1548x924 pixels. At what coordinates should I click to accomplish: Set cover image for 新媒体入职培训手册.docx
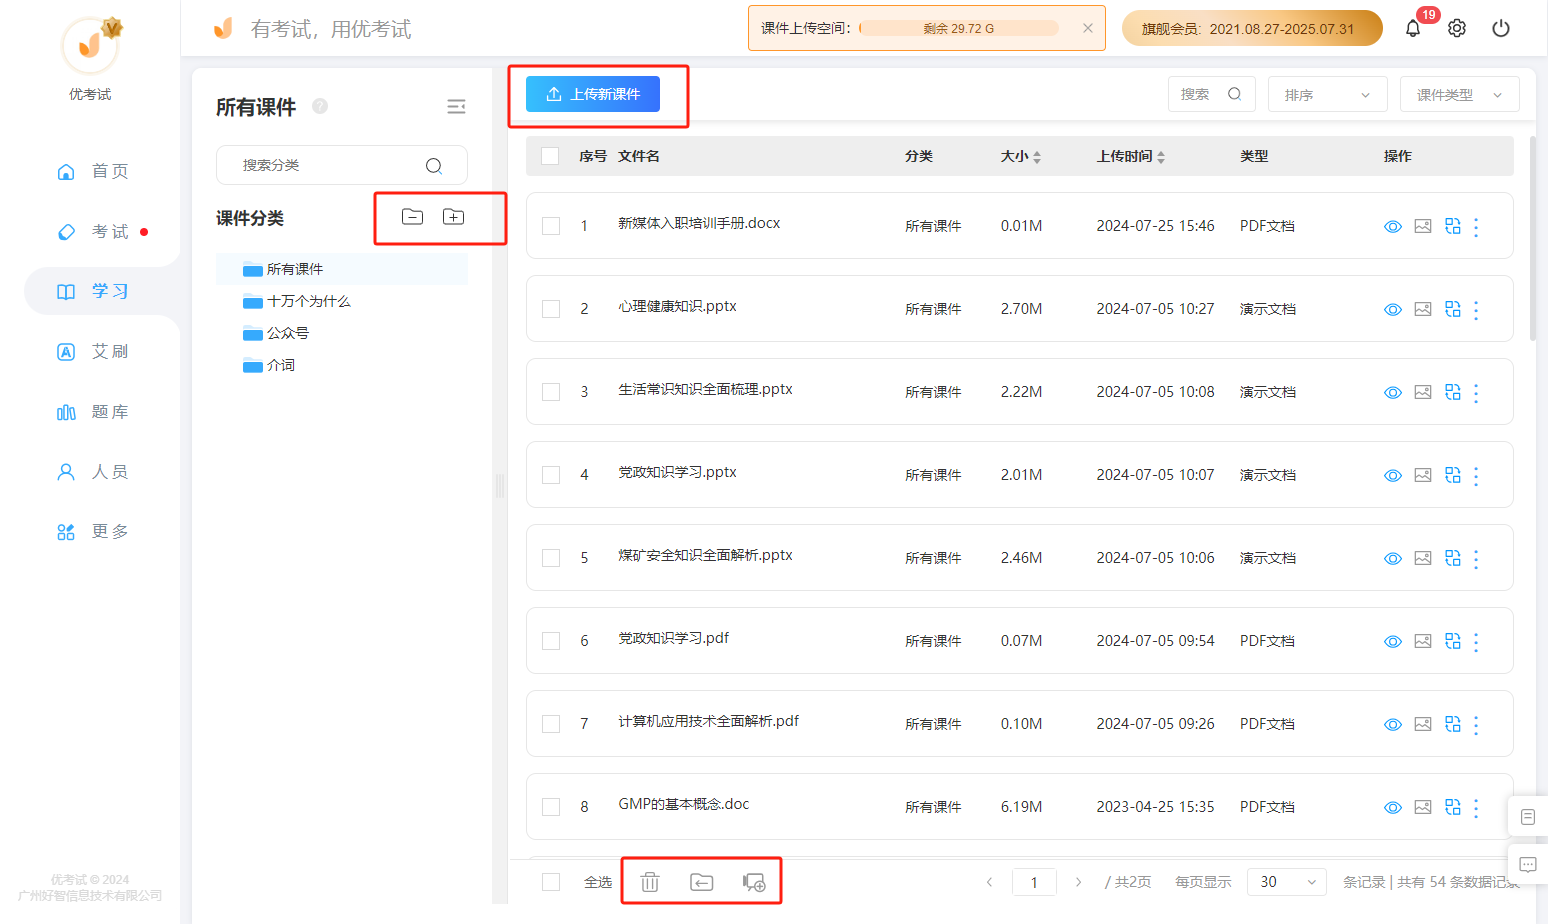point(1423,226)
